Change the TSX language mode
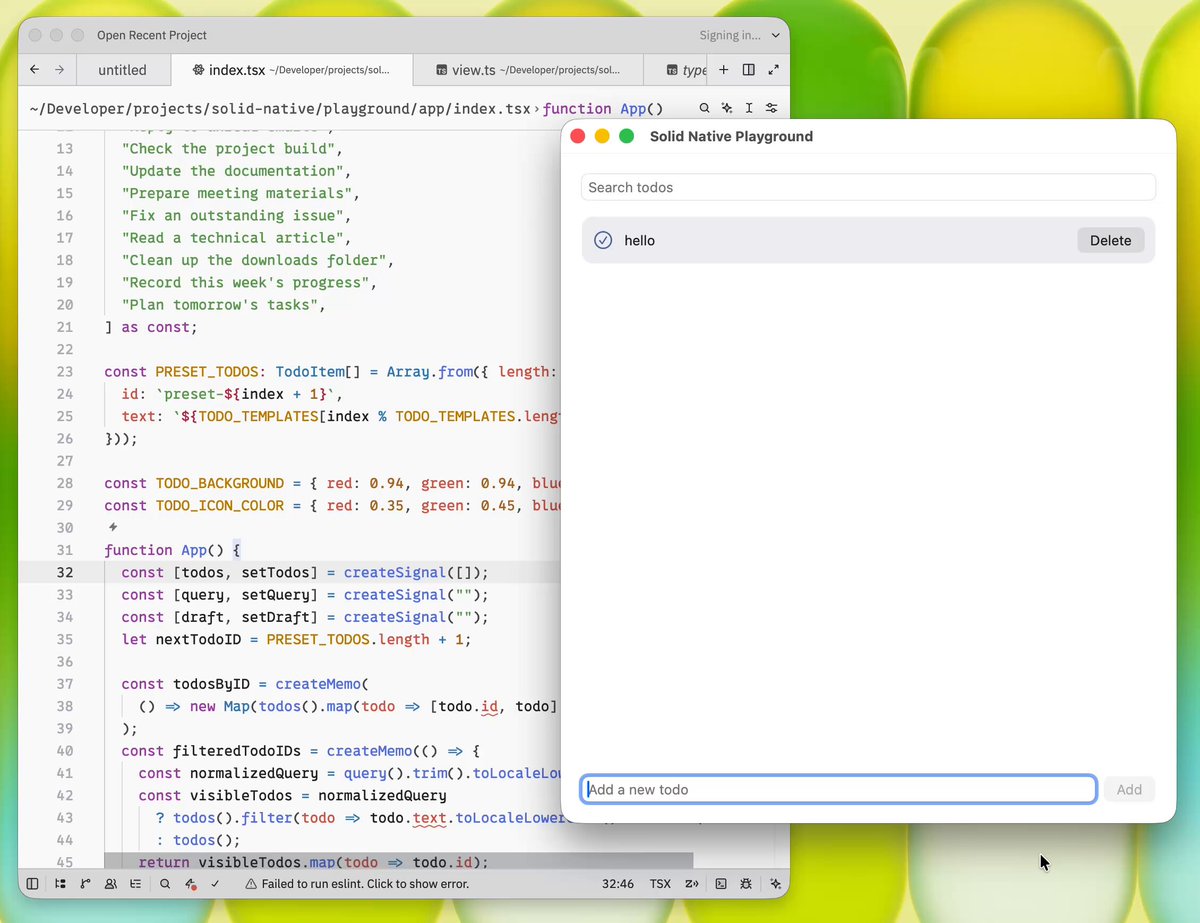 tap(660, 884)
